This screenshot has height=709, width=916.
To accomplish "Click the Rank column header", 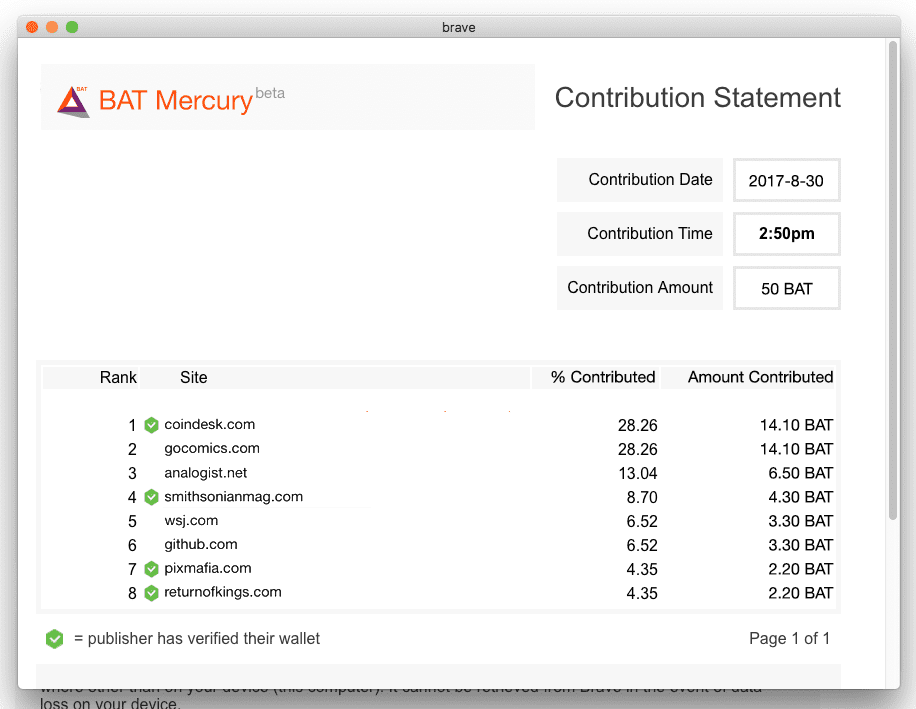I will (x=118, y=377).
